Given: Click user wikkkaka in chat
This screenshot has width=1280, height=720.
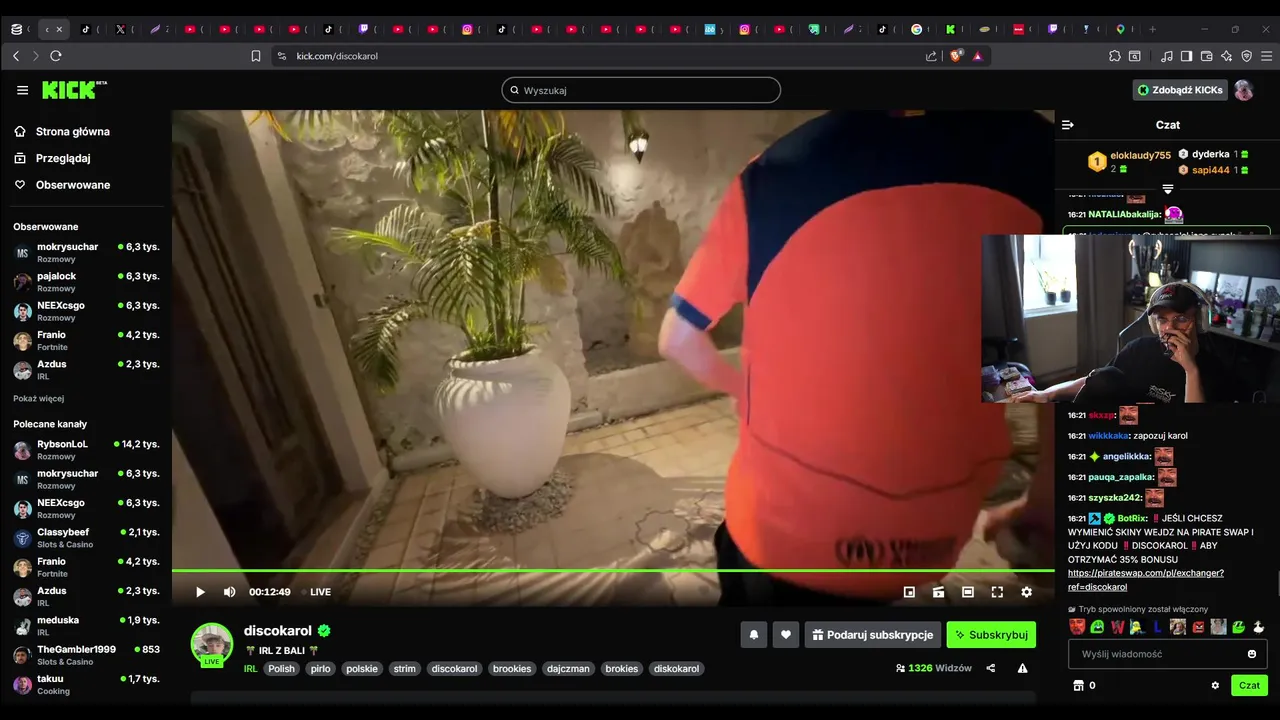Looking at the screenshot, I should [x=1108, y=436].
